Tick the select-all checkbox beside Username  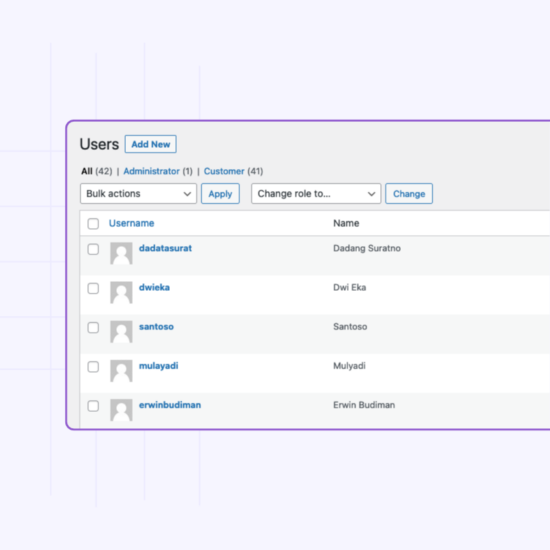(x=93, y=224)
